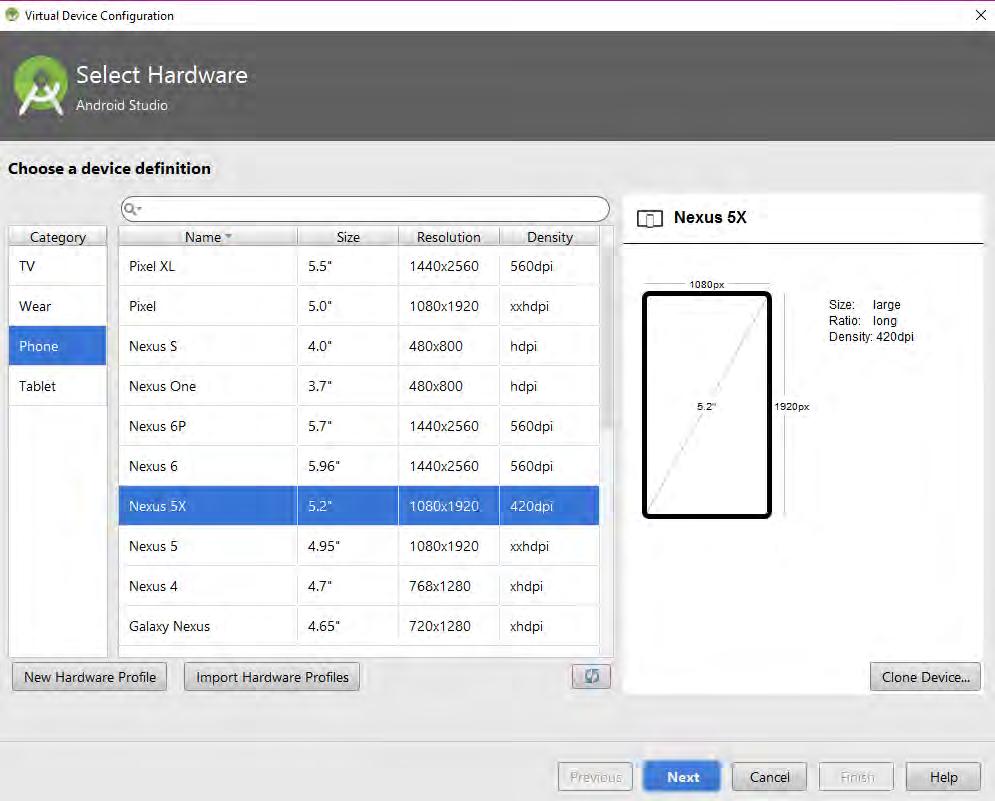Screen dimensions: 995x801
Task: Click the Category column header
Action: pos(58,237)
